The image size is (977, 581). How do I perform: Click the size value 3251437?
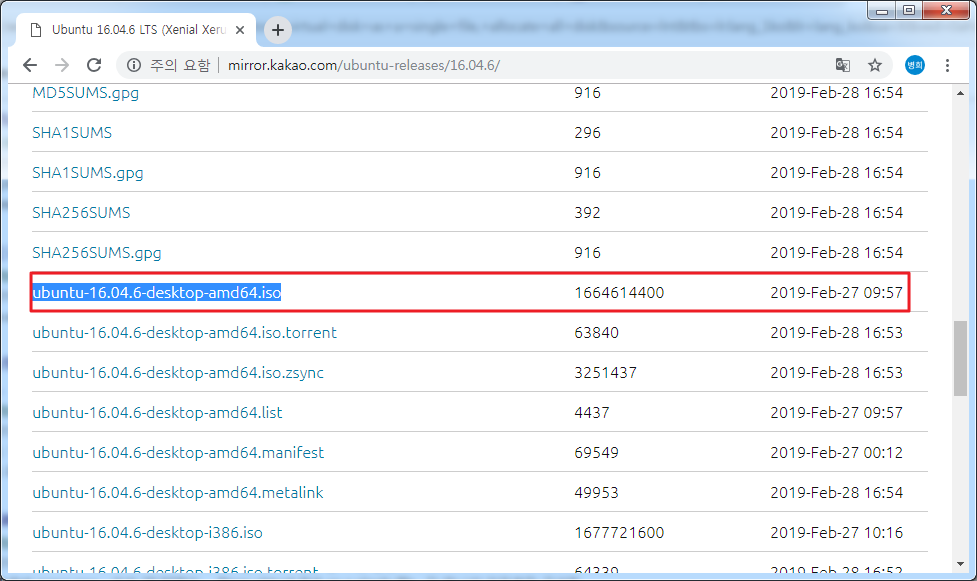pos(606,373)
